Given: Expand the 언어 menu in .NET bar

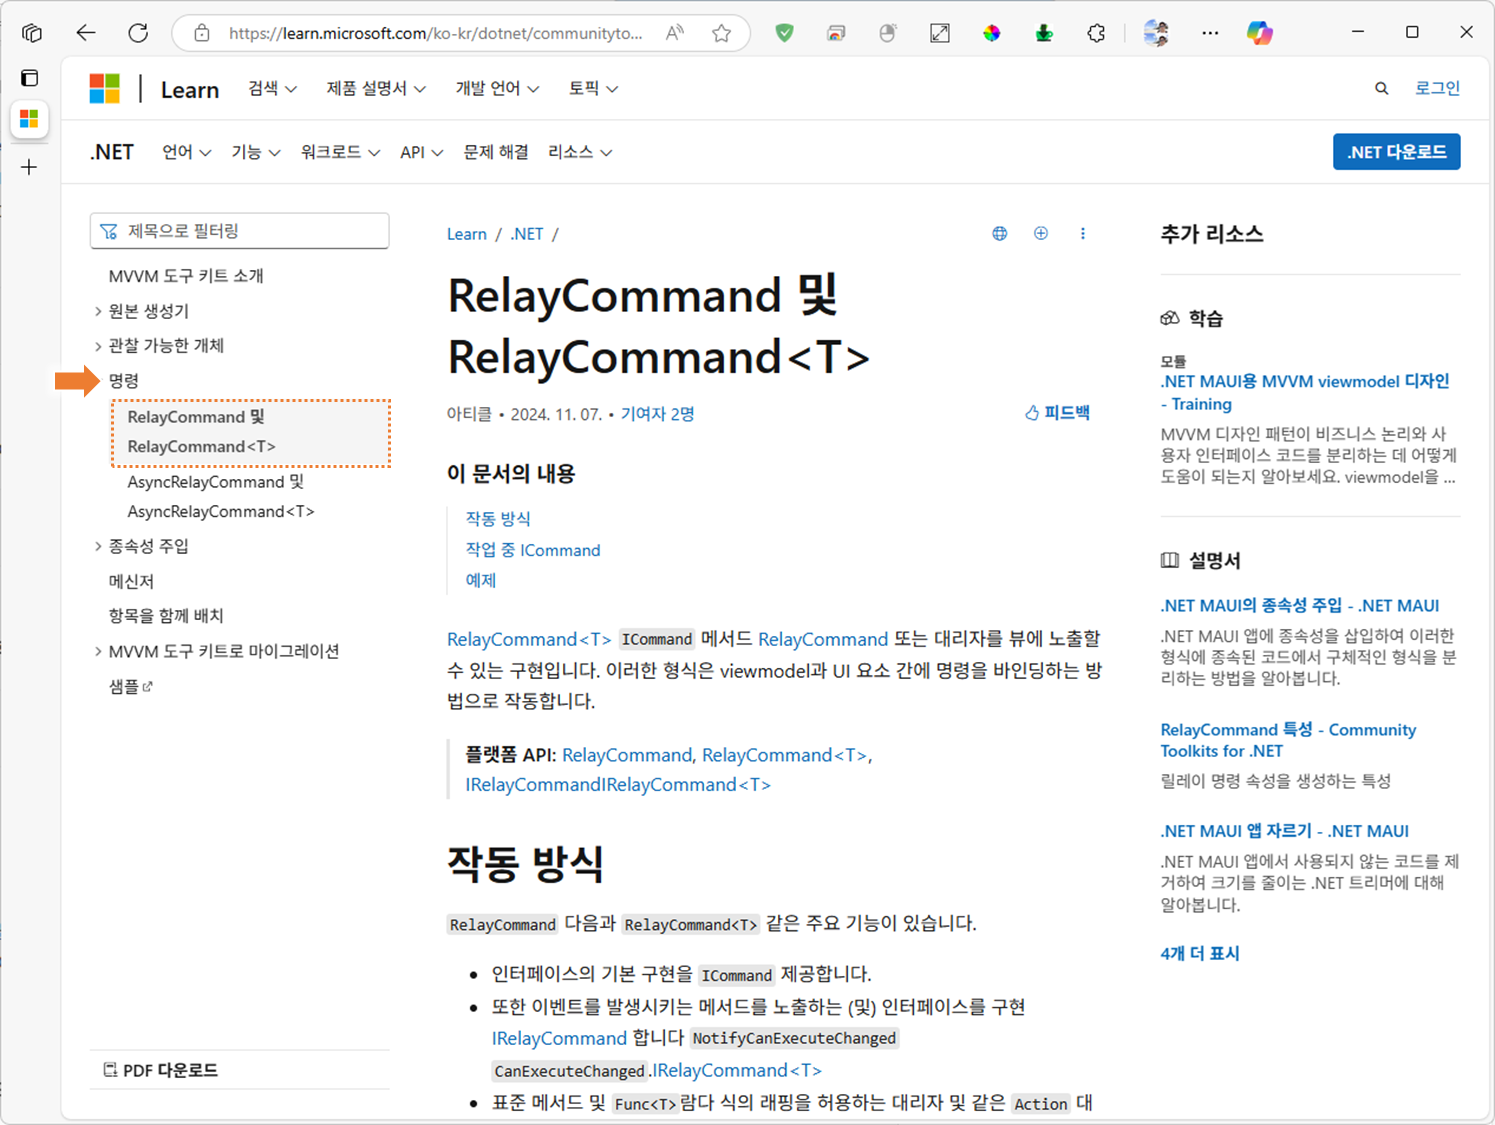Looking at the screenshot, I should (187, 152).
